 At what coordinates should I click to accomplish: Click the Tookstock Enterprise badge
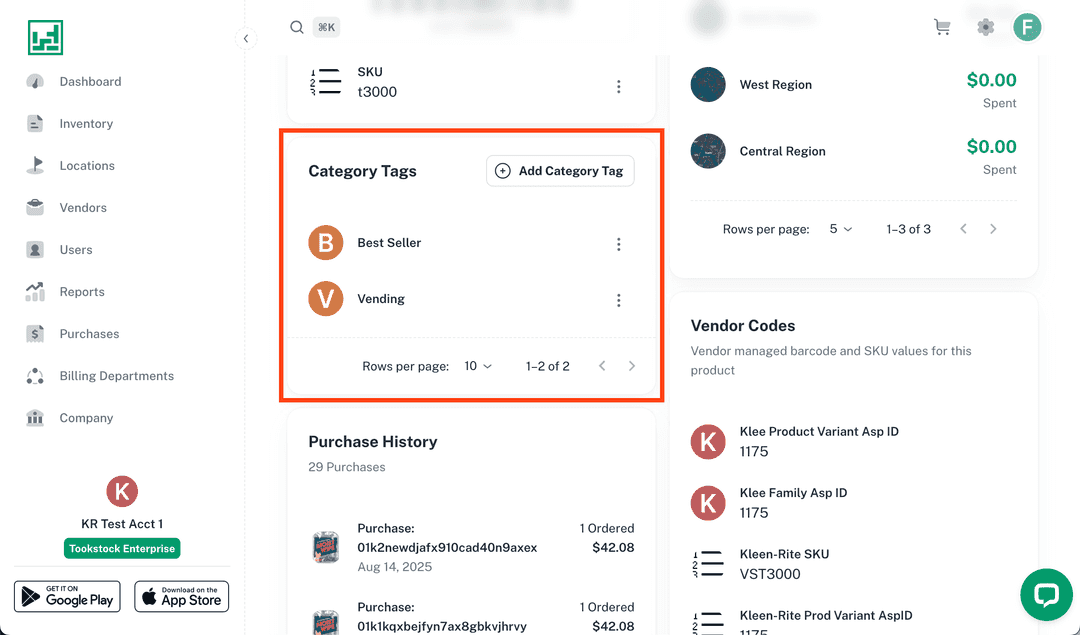[x=121, y=548]
